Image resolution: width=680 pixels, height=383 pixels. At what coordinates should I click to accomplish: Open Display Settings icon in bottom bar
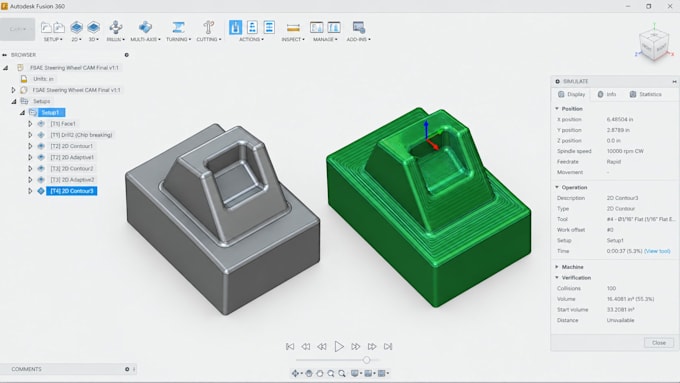tap(355, 373)
